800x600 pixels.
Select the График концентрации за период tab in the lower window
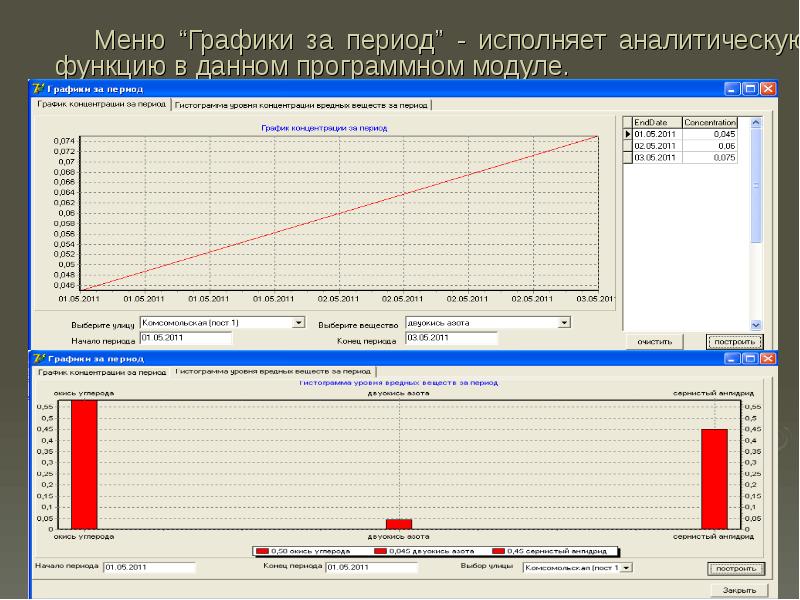(102, 371)
